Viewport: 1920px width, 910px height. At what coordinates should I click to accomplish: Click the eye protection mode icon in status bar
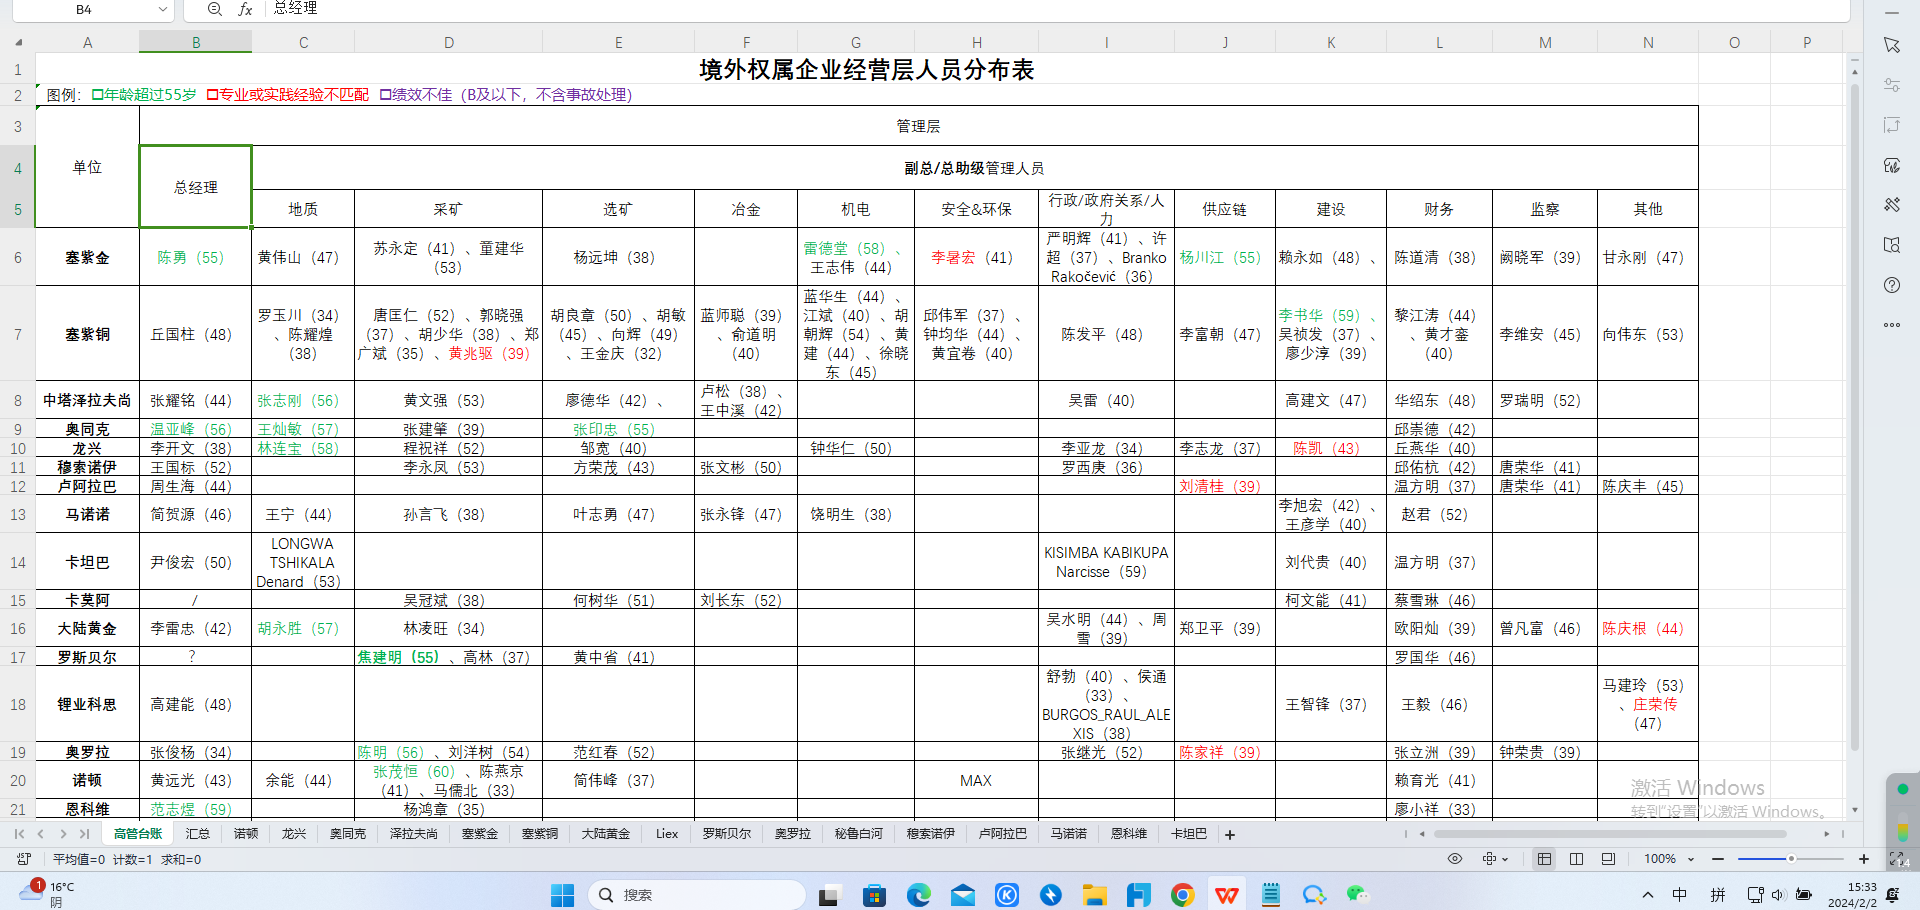(x=1455, y=859)
